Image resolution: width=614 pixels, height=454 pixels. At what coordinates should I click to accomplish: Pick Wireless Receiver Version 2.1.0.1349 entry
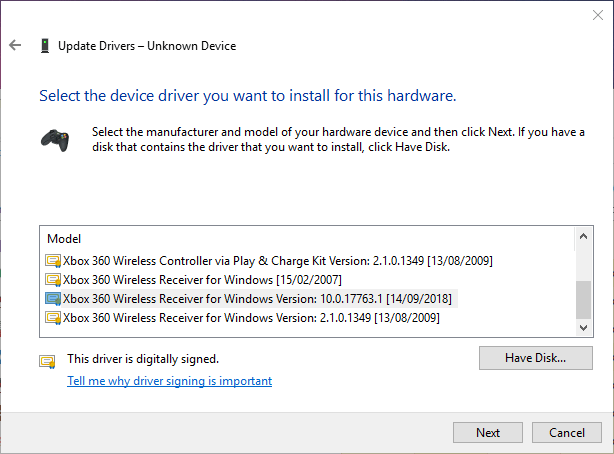(x=251, y=318)
